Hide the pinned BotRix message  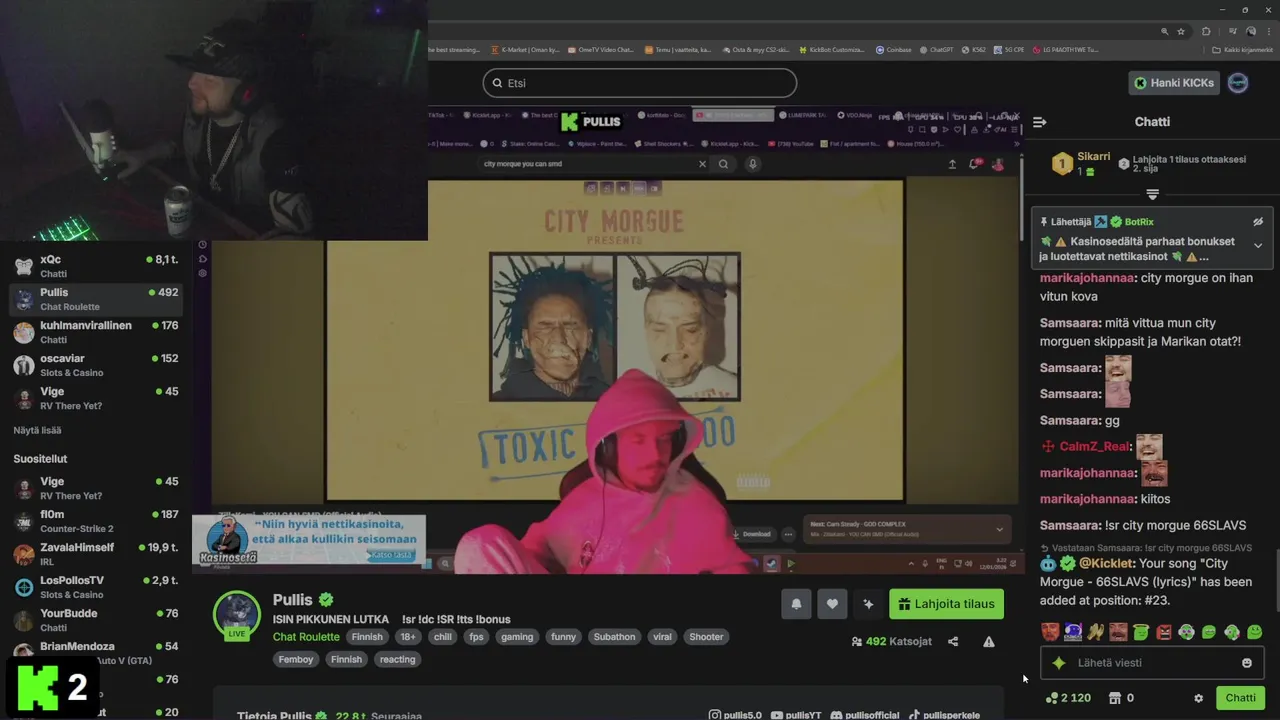pos(1258,222)
